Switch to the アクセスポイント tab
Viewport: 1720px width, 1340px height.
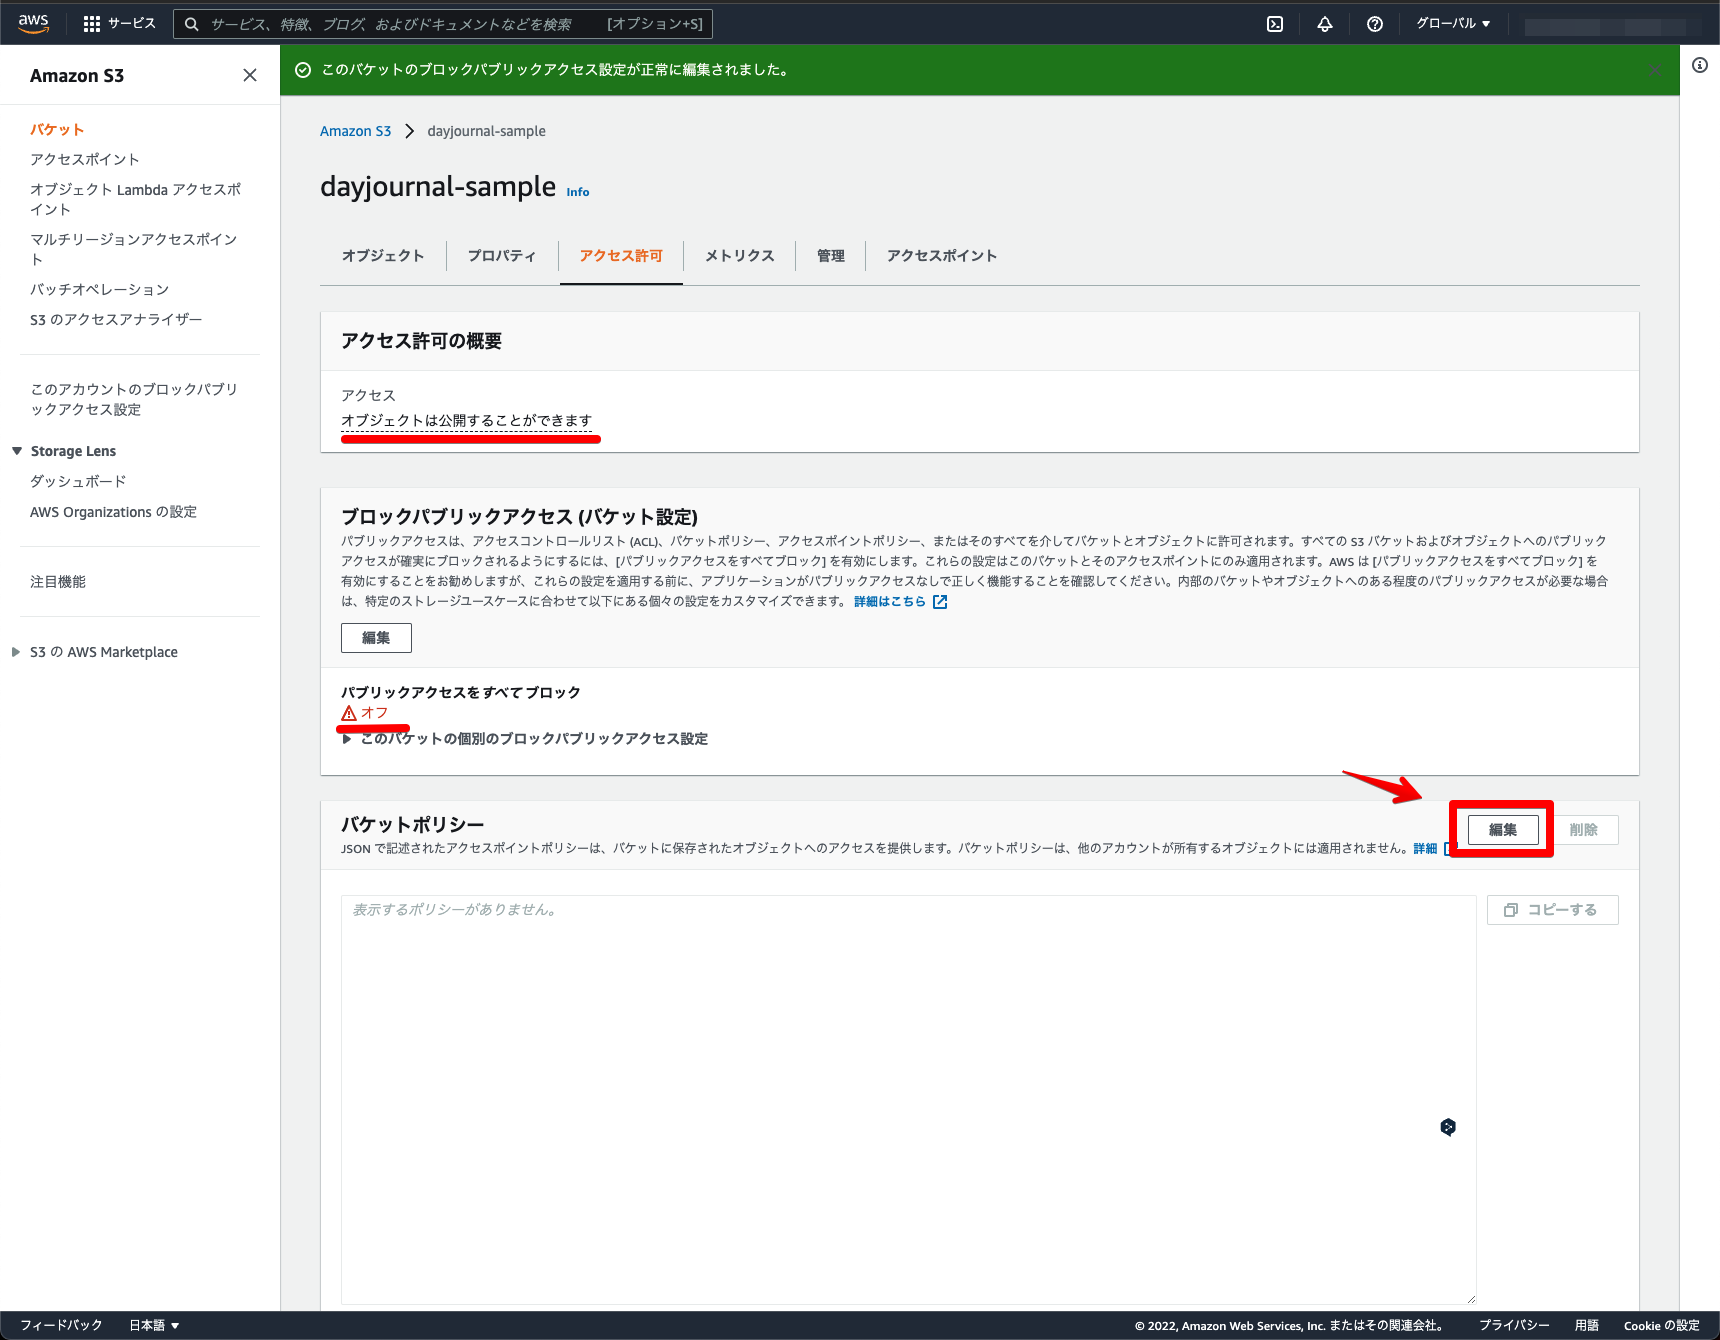tap(942, 256)
